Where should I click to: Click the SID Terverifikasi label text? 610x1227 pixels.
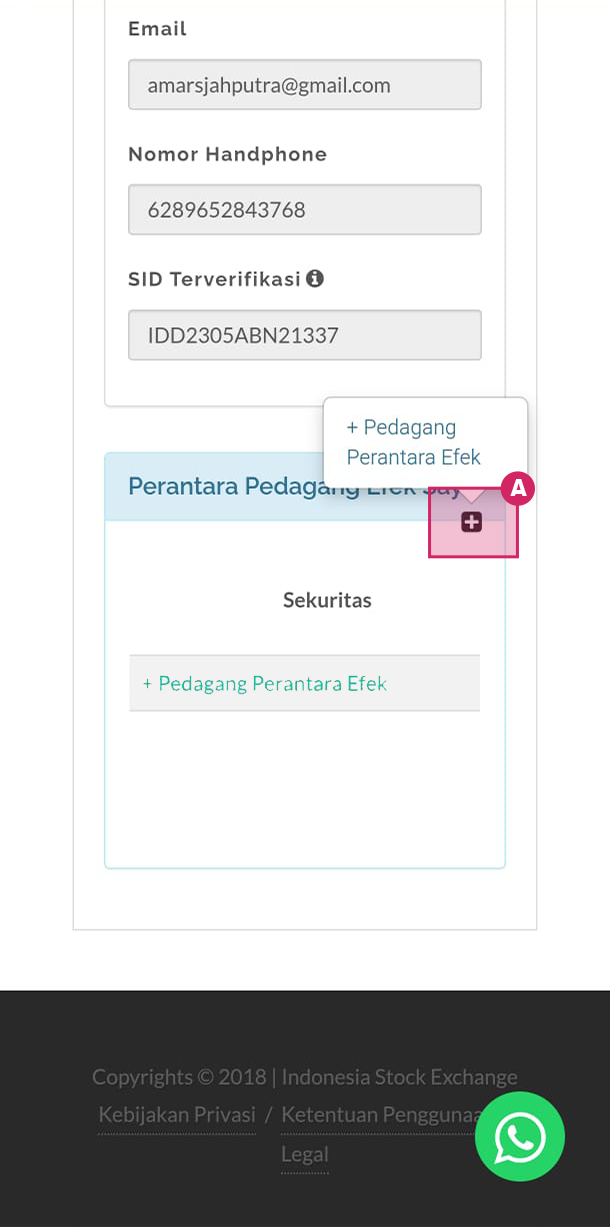214,279
